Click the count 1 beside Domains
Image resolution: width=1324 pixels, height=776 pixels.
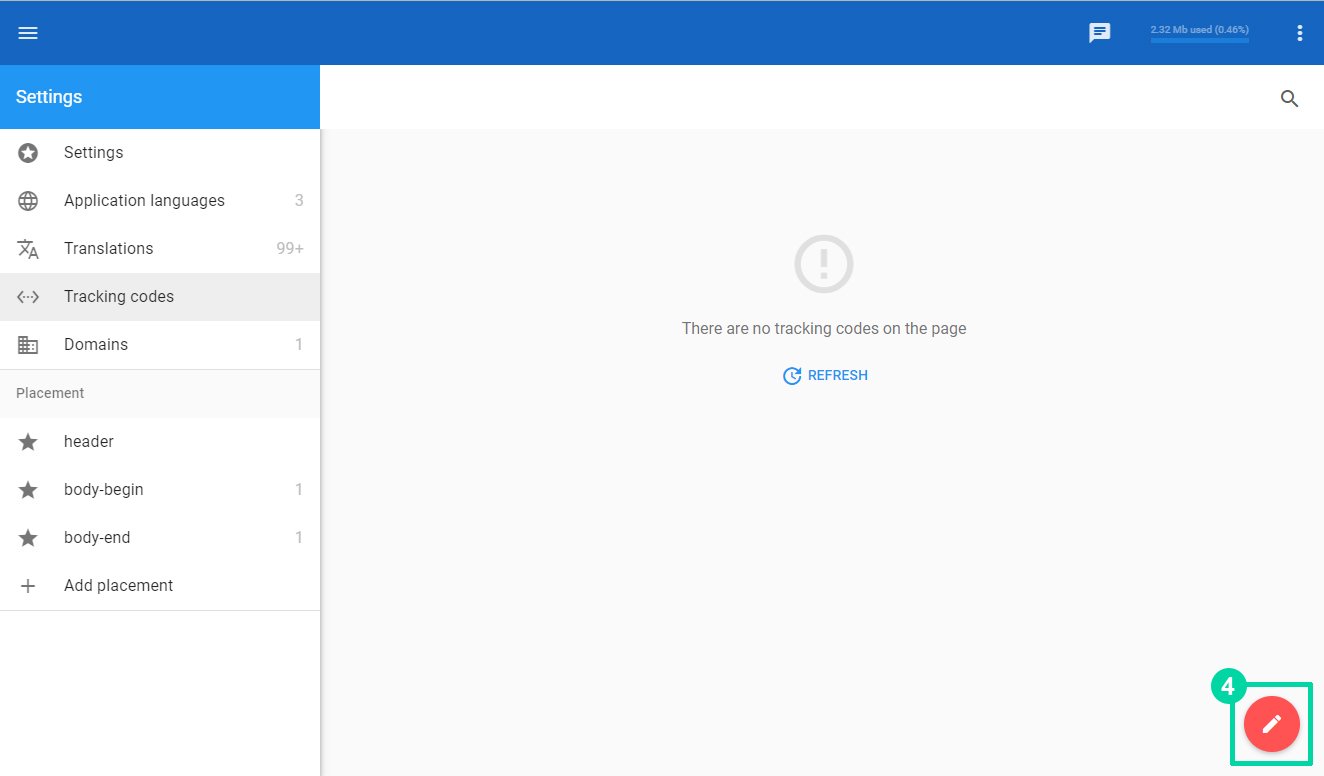tap(299, 345)
